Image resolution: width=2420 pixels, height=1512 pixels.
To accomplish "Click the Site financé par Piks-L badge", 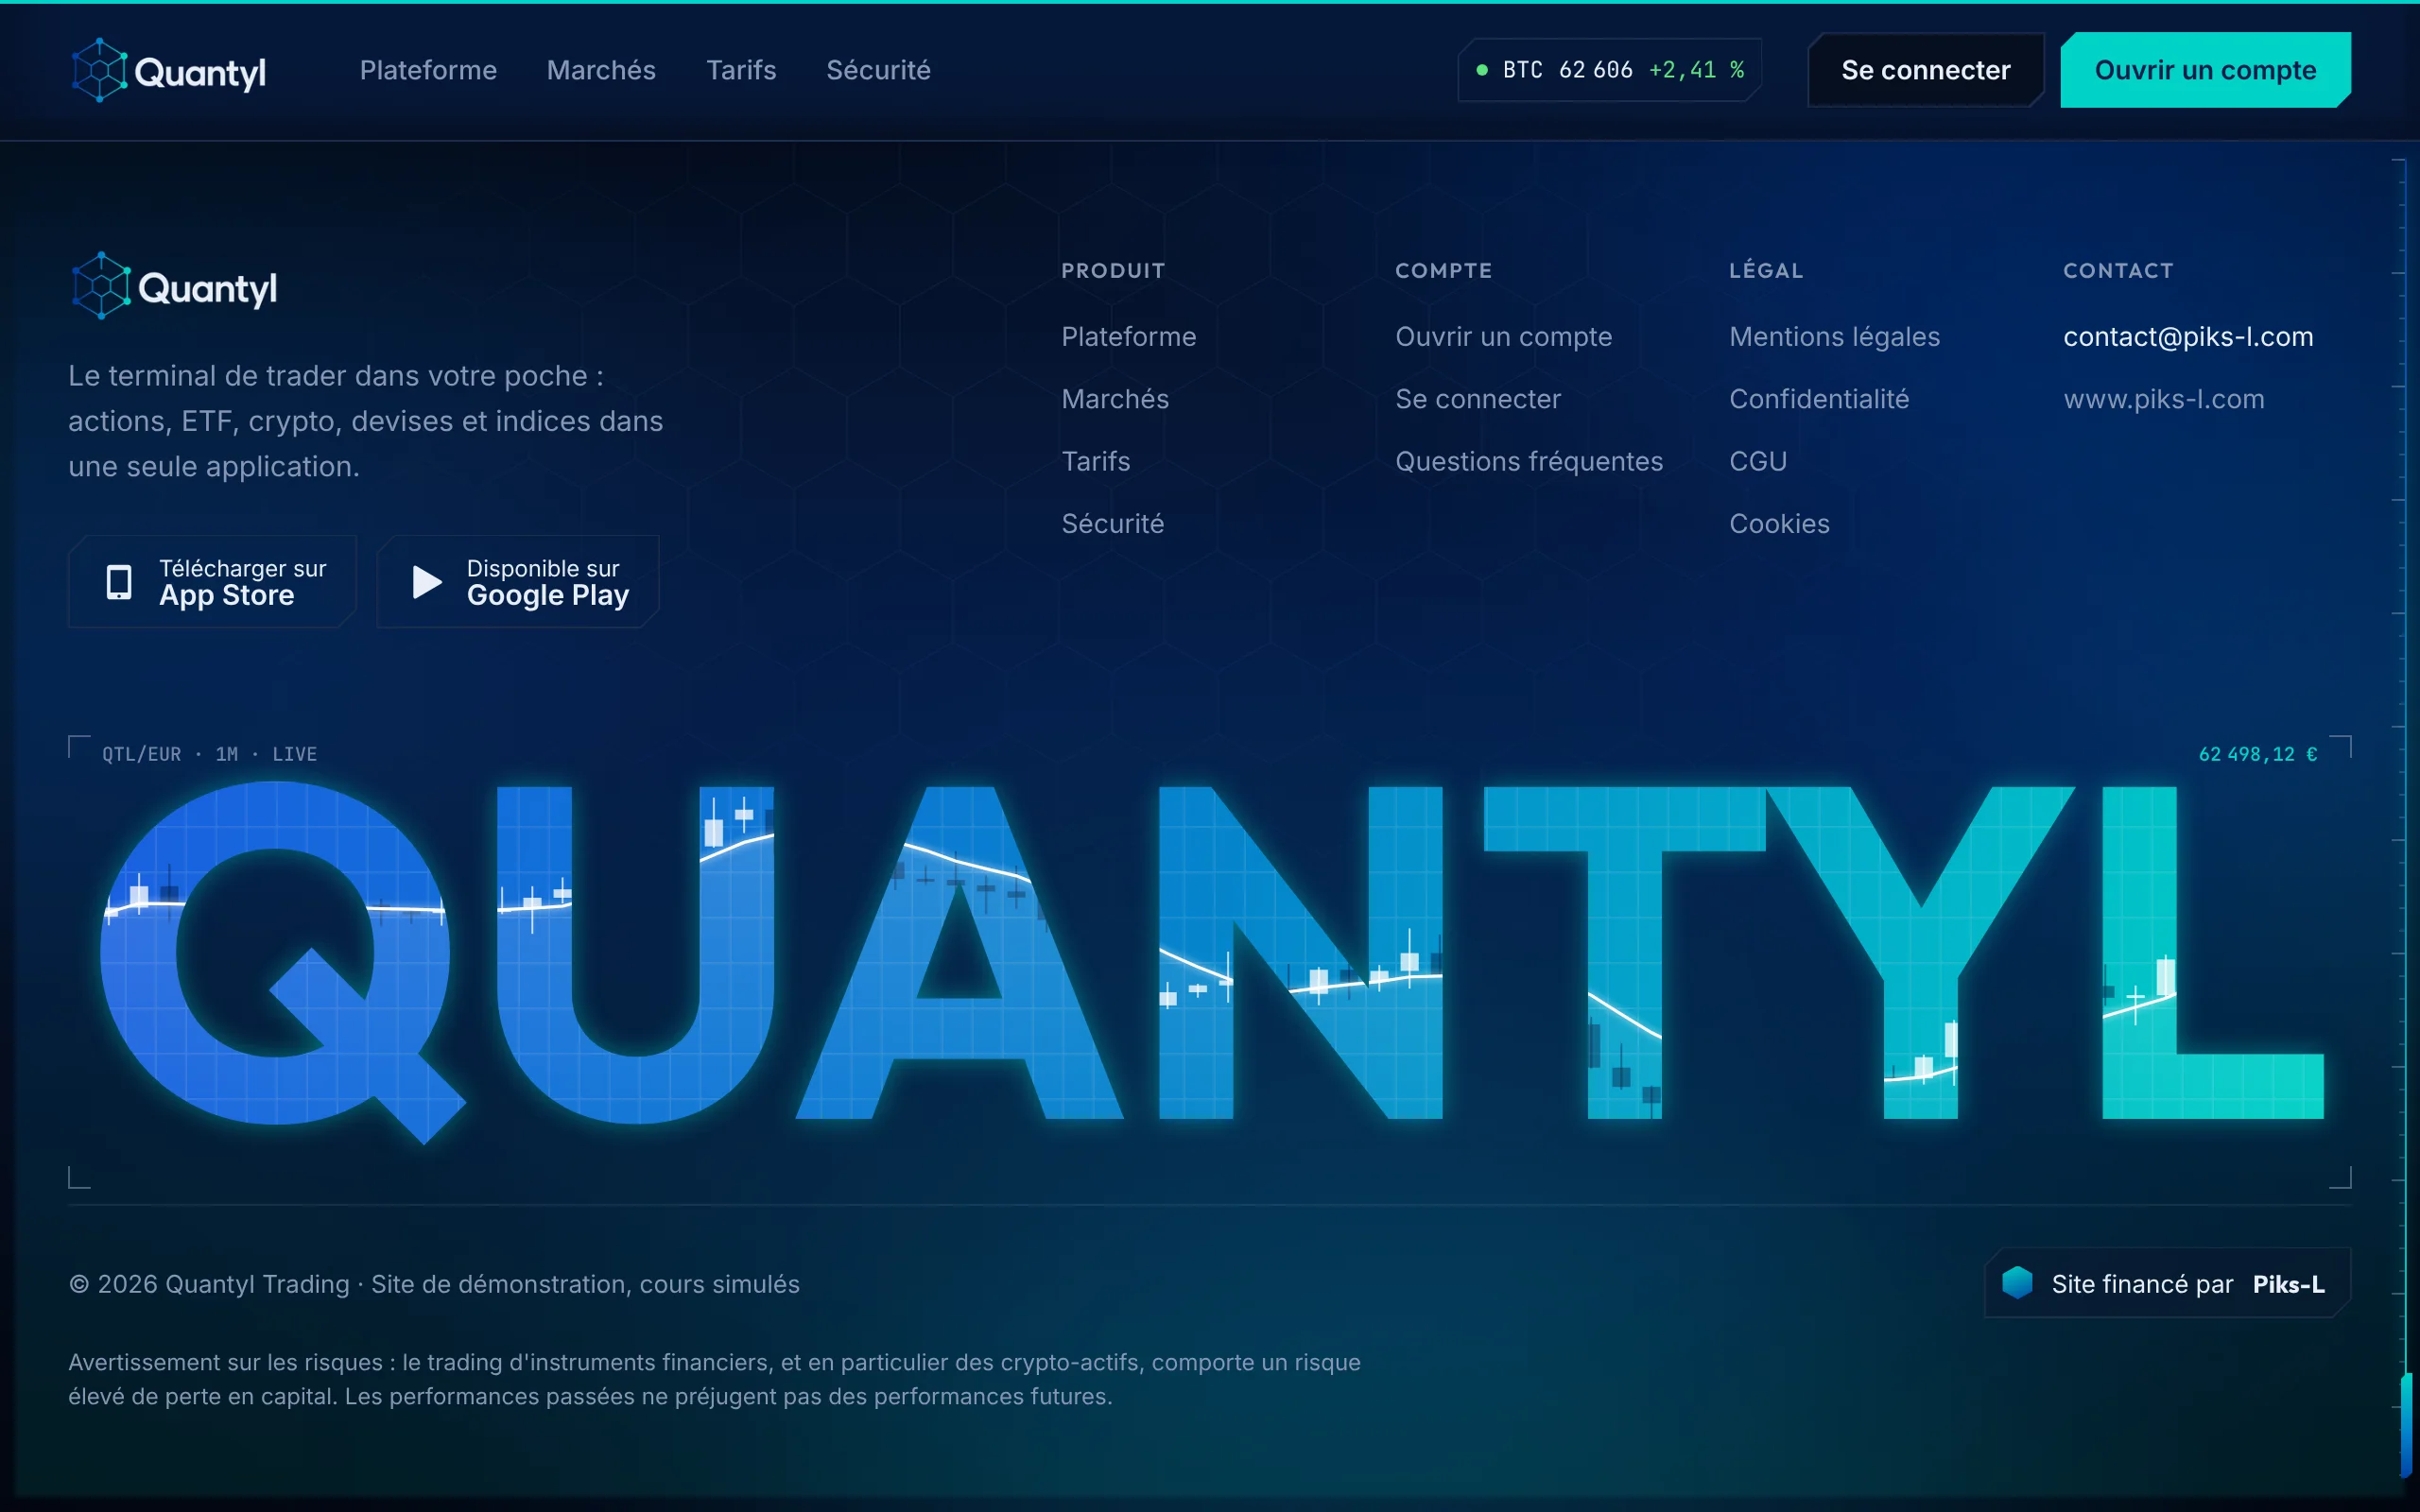I will coord(2167,1283).
